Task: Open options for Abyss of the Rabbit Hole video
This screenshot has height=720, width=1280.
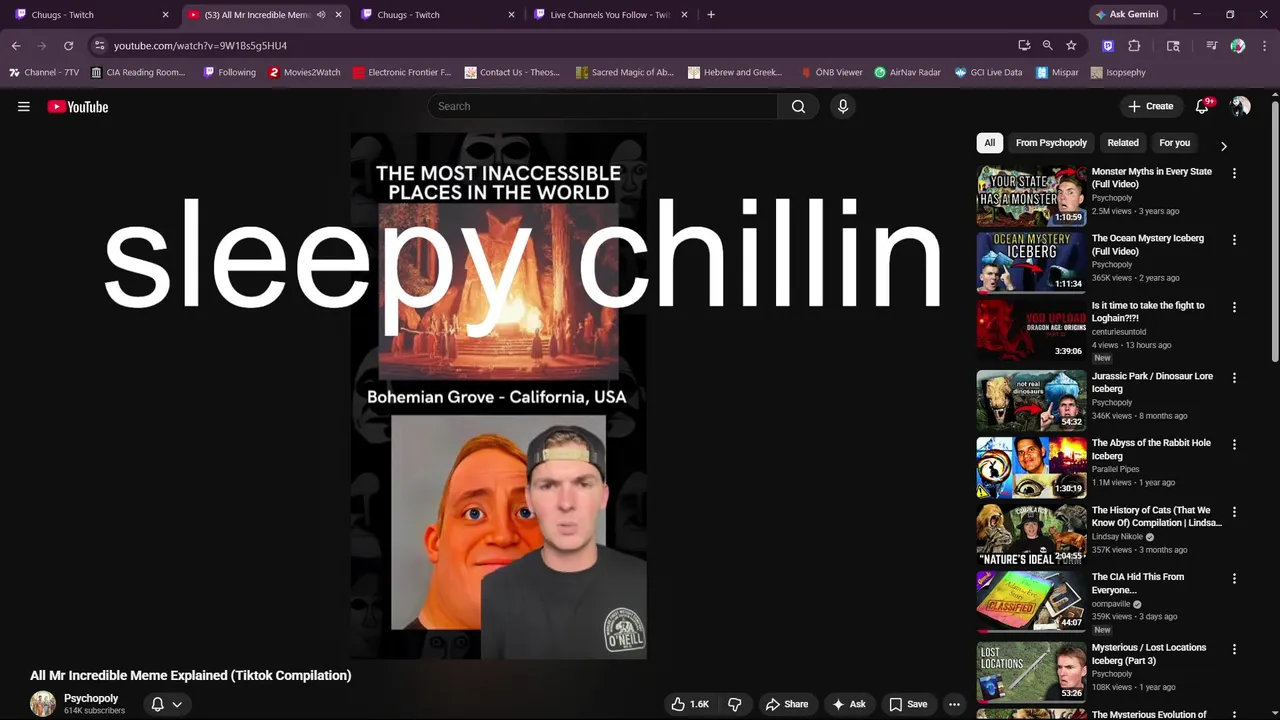Action: (x=1234, y=444)
